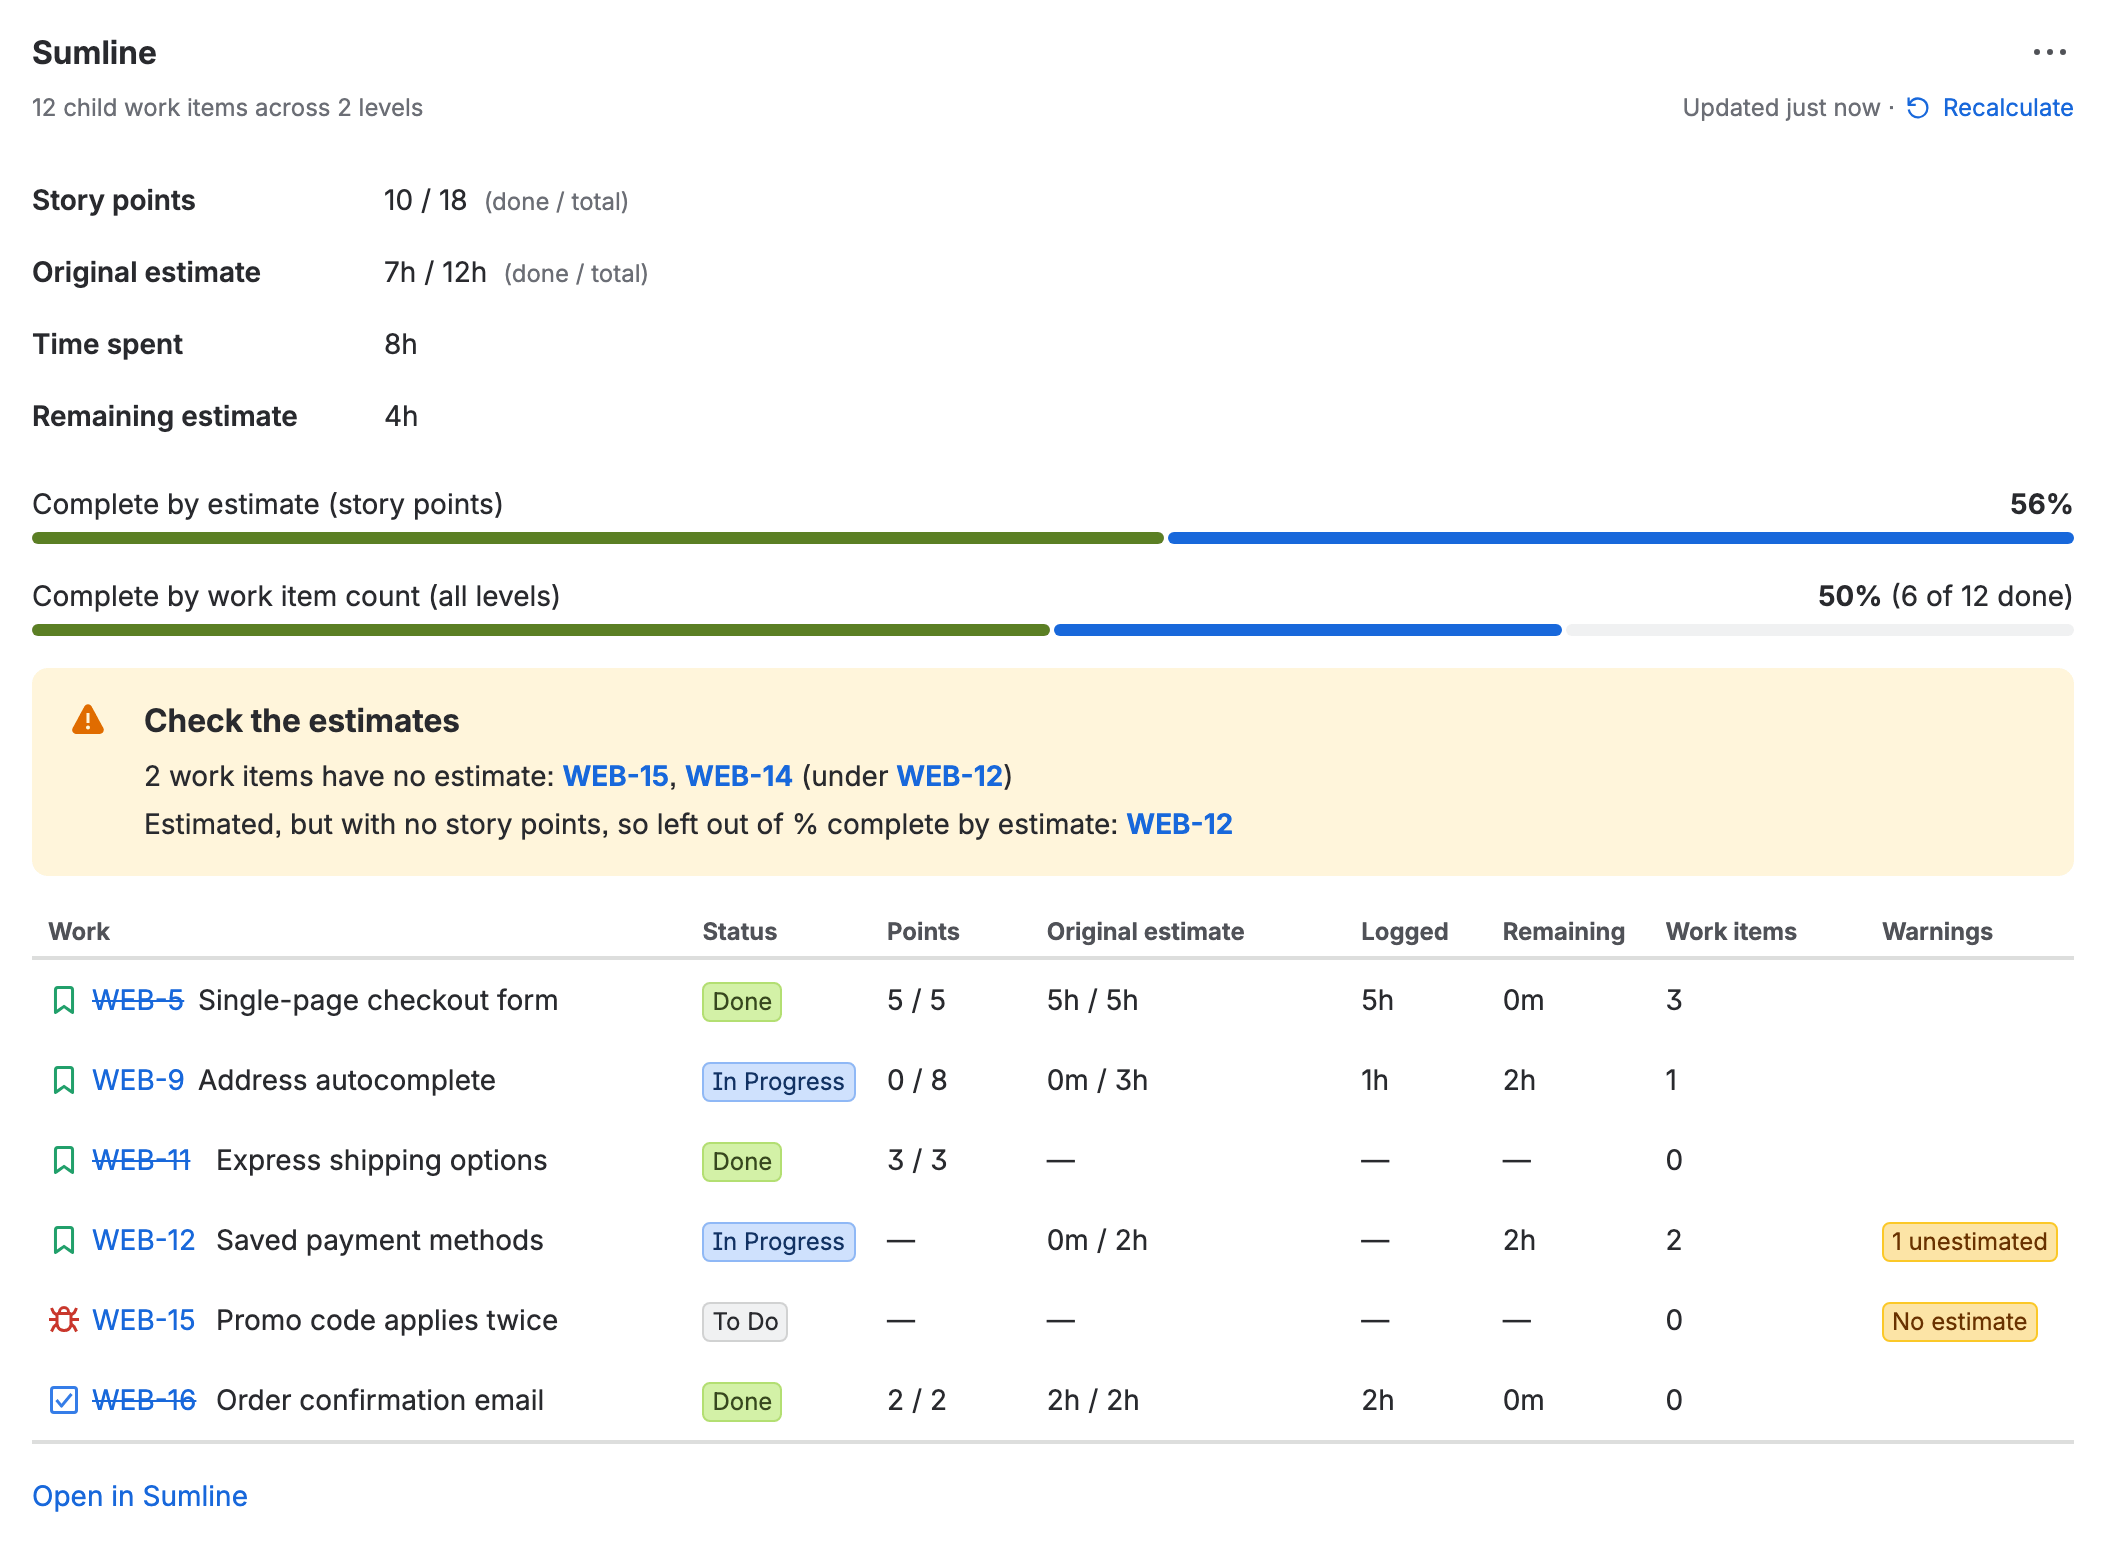Click 'Single-page checkout form' title text
The height and width of the screenshot is (1548, 2106).
tap(378, 1000)
